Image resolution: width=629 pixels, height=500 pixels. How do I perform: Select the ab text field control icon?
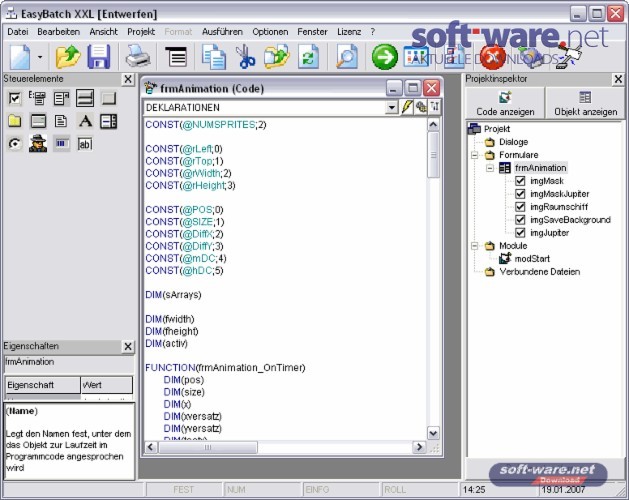click(85, 144)
